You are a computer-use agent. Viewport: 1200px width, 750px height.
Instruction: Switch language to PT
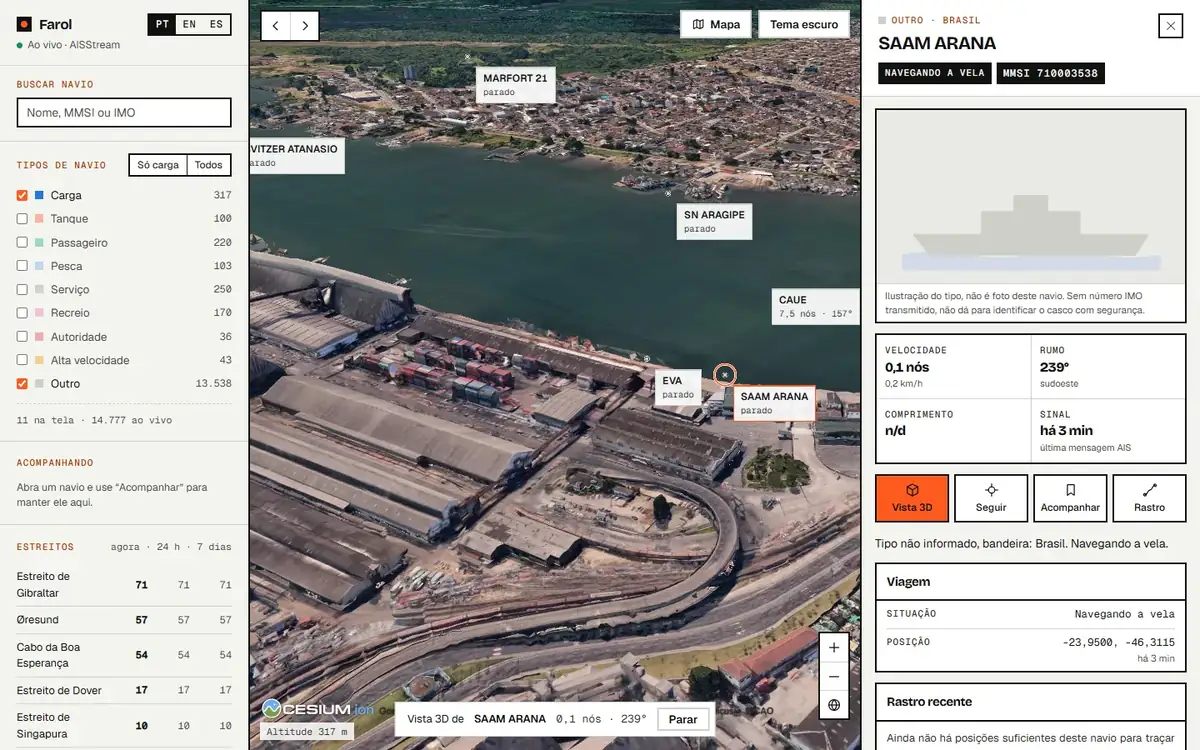click(161, 24)
